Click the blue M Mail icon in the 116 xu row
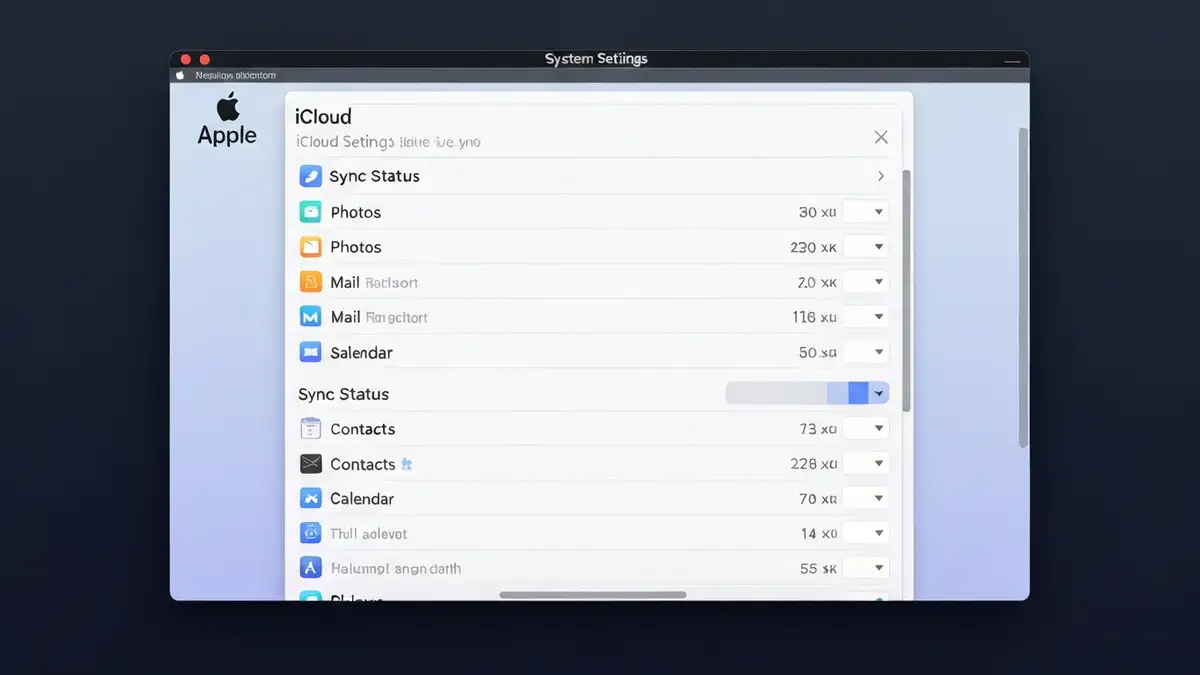The height and width of the screenshot is (675, 1200). (x=311, y=317)
